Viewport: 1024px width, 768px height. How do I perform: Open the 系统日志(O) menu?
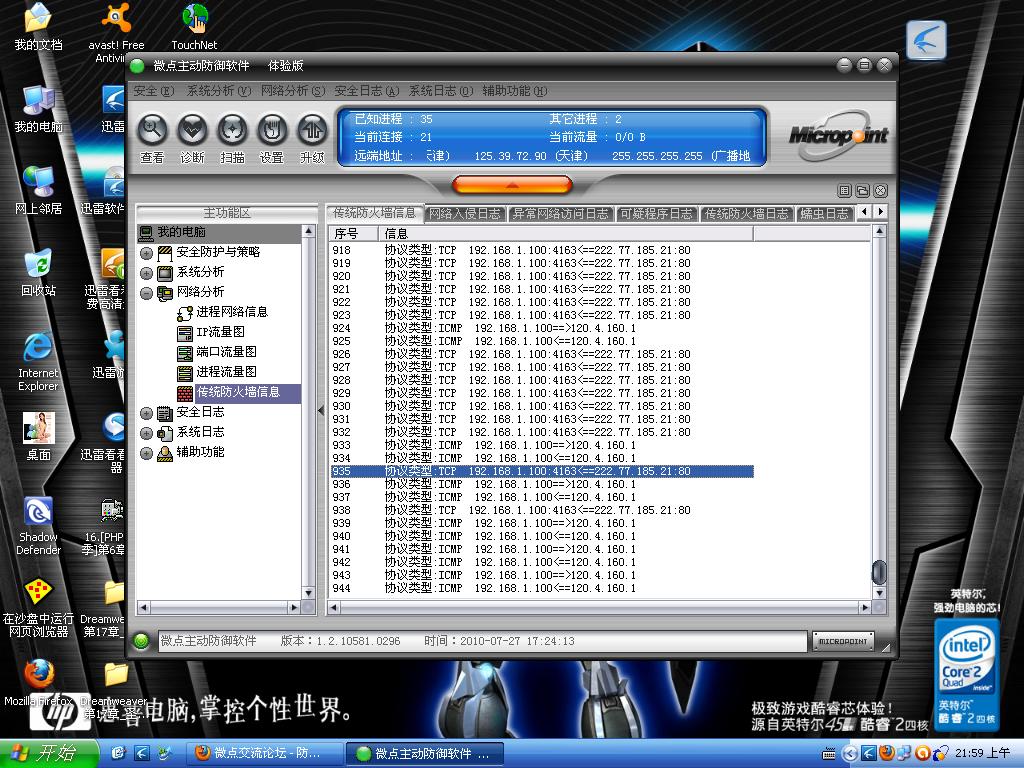pyautogui.click(x=441, y=91)
